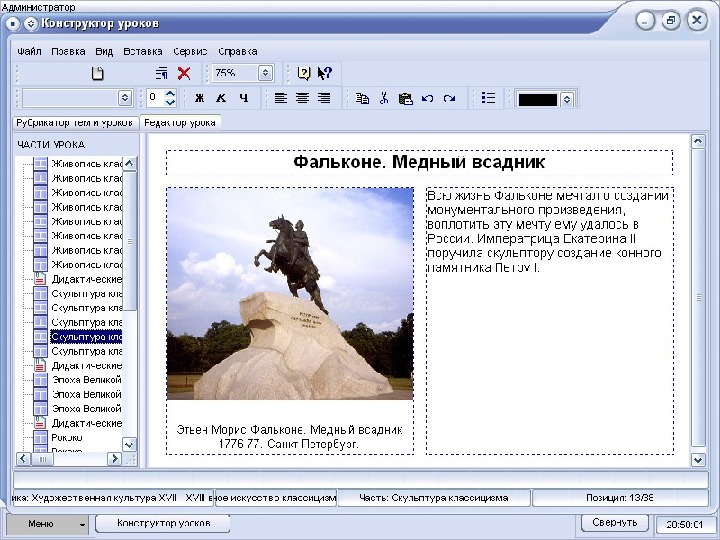Open the Файл menu
The width and height of the screenshot is (720, 540).
click(x=29, y=51)
